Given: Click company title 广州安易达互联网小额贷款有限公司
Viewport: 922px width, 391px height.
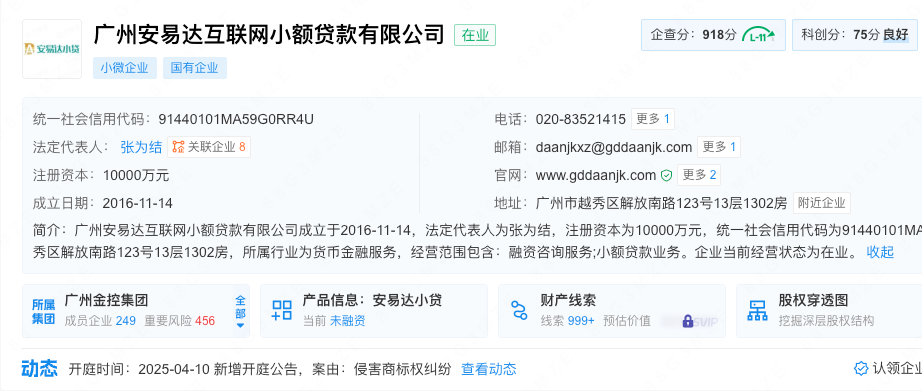Looking at the screenshot, I should [269, 34].
